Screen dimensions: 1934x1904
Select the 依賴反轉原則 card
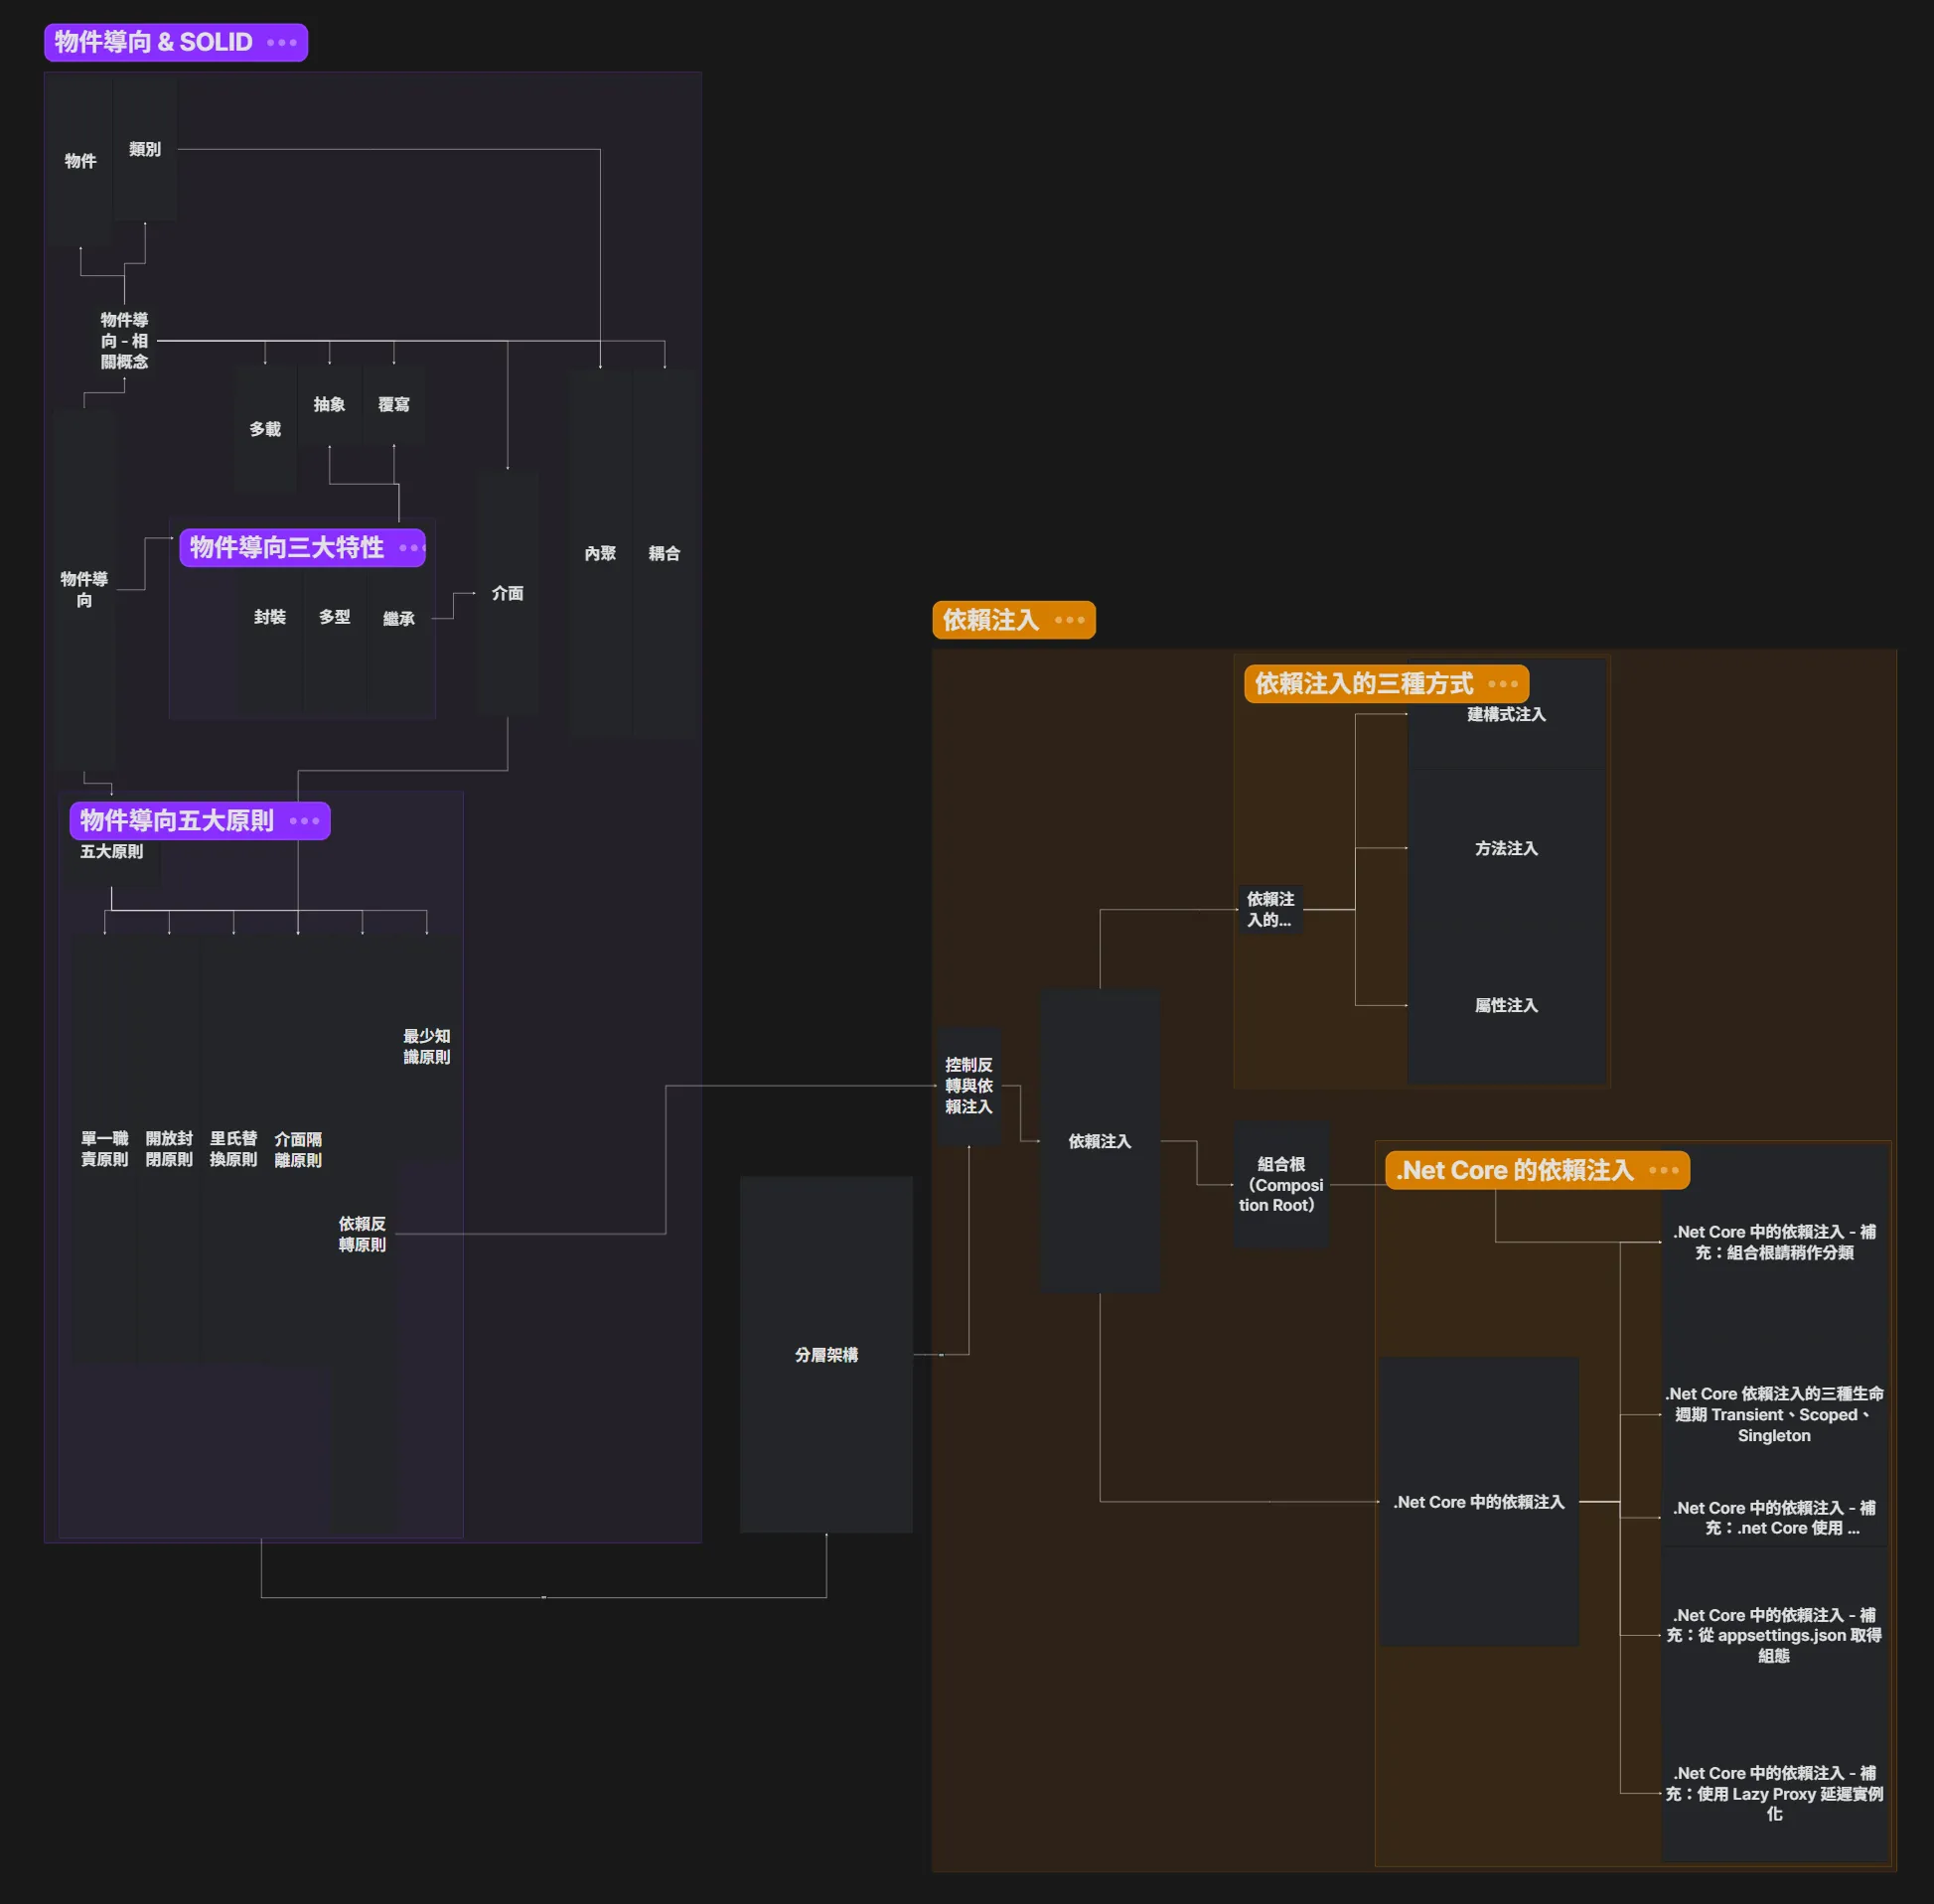[362, 1234]
